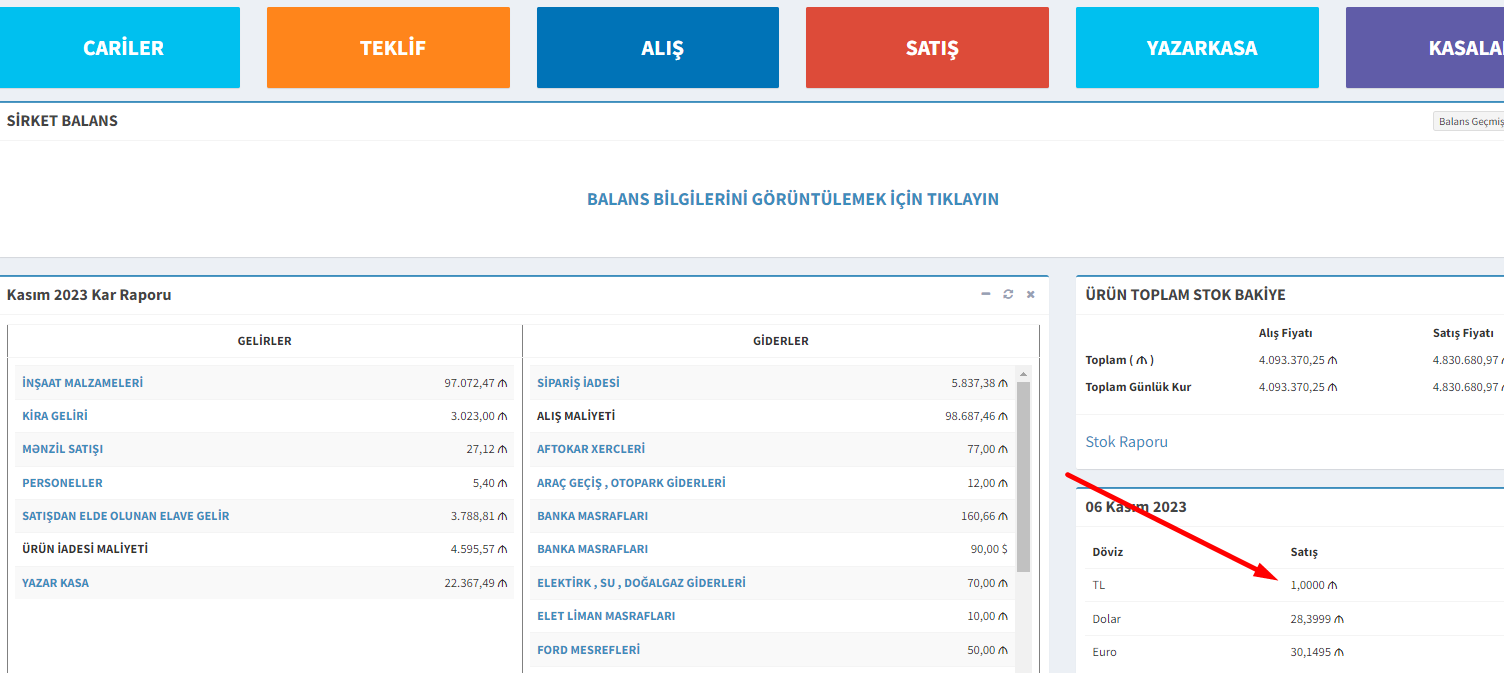Click the Balans Geçmişi button
This screenshot has width=1504, height=673.
tap(1469, 121)
